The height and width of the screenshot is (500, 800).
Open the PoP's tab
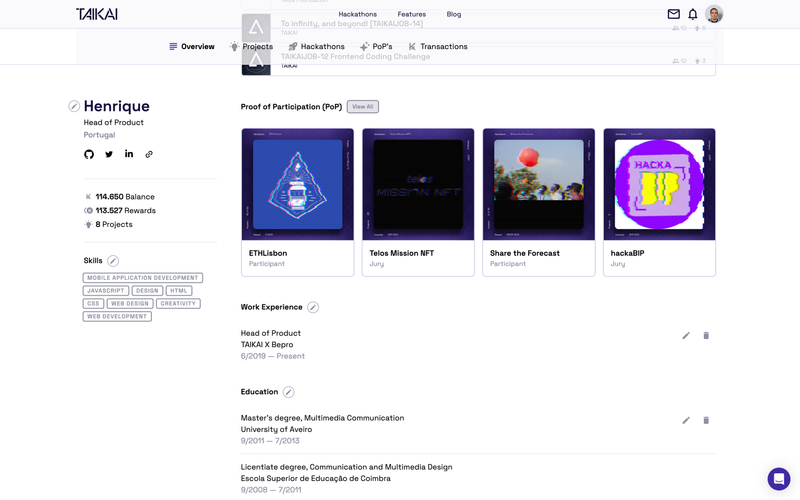pos(376,47)
